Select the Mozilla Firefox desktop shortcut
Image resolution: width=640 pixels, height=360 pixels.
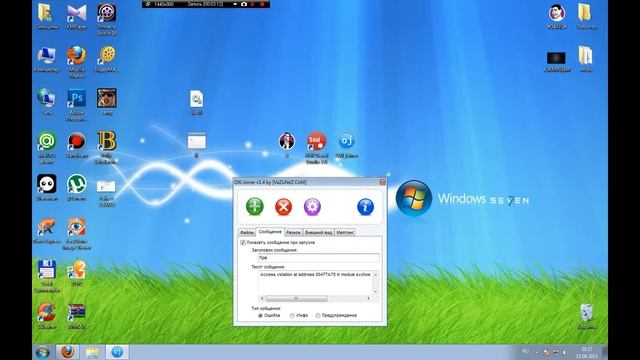tap(76, 62)
